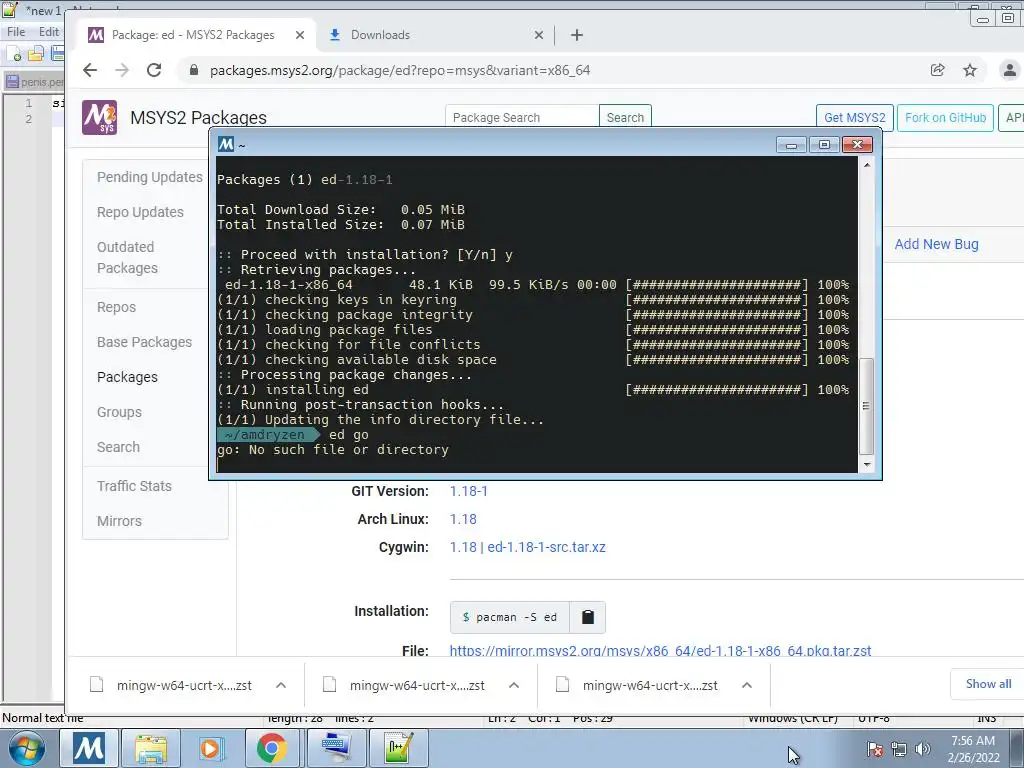Click the MSYS2 terminal scrollbar thumb

(x=867, y=406)
